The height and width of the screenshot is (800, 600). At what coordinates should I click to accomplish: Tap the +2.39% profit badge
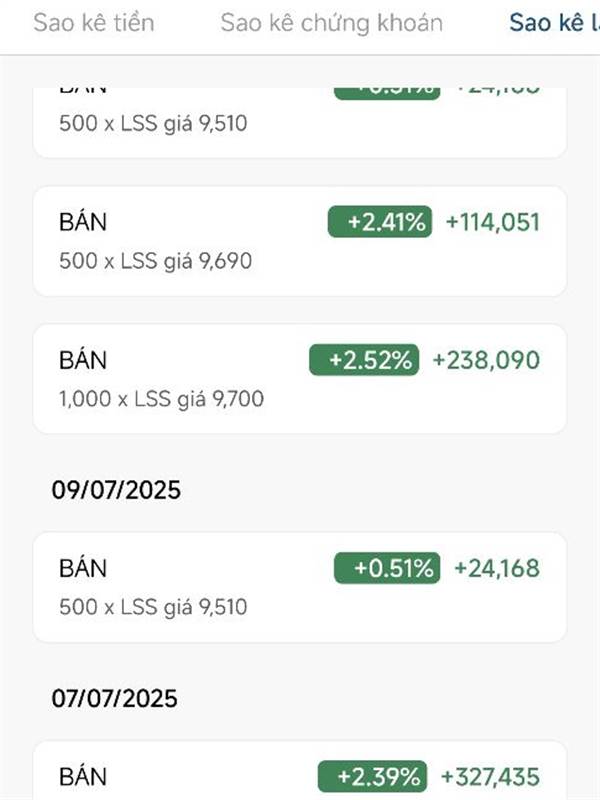pyautogui.click(x=372, y=777)
